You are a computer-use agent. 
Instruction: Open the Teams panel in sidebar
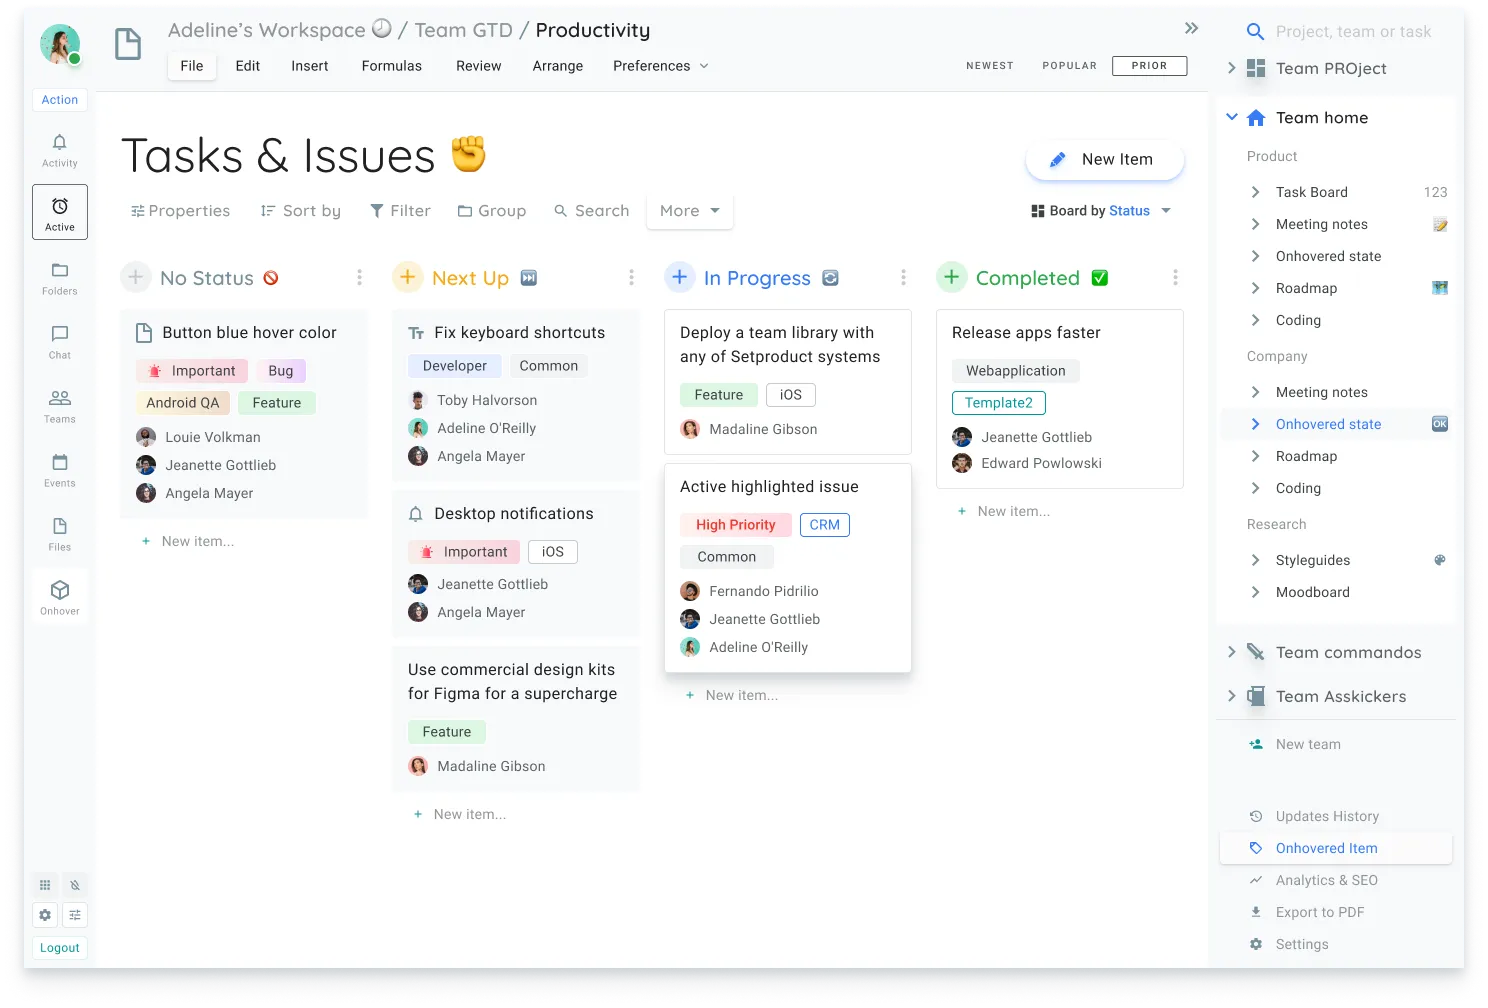pos(59,404)
